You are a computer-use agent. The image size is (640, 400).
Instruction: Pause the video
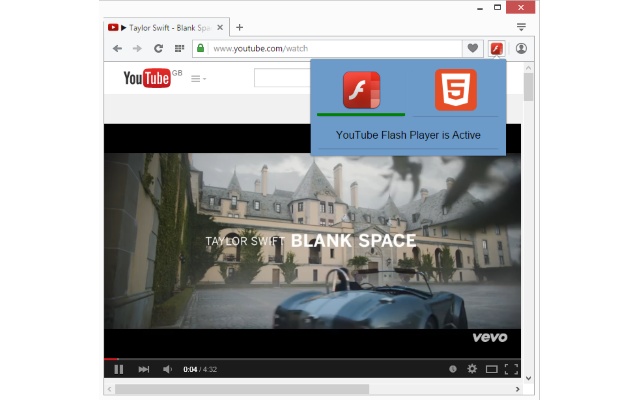click(119, 369)
